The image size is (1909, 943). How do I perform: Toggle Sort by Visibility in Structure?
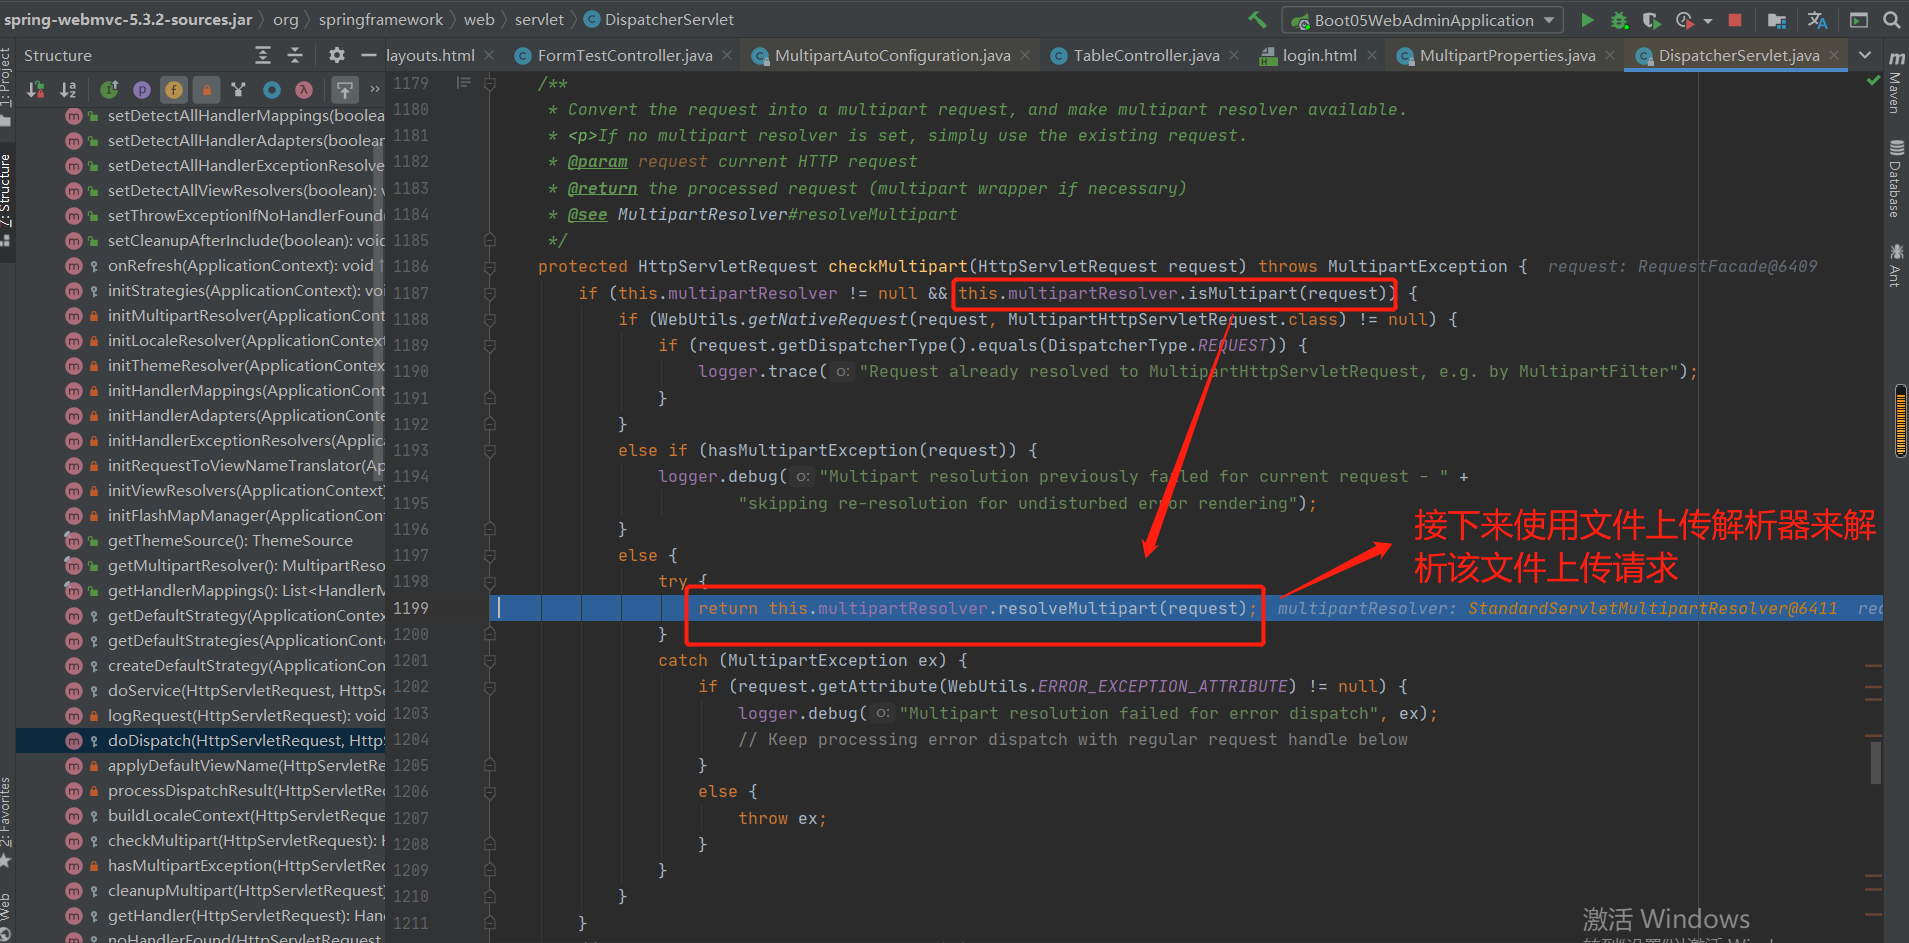point(35,90)
